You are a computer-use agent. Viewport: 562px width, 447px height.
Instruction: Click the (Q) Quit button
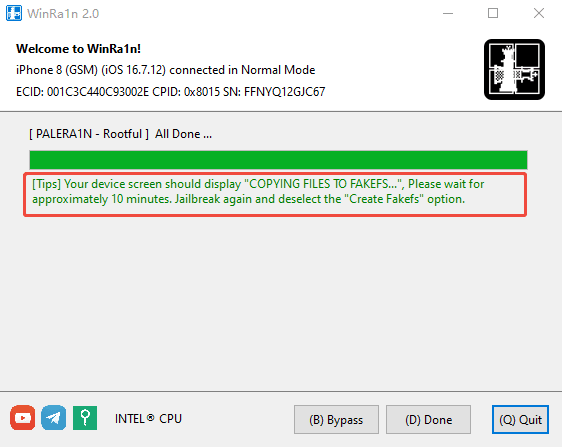(520, 420)
